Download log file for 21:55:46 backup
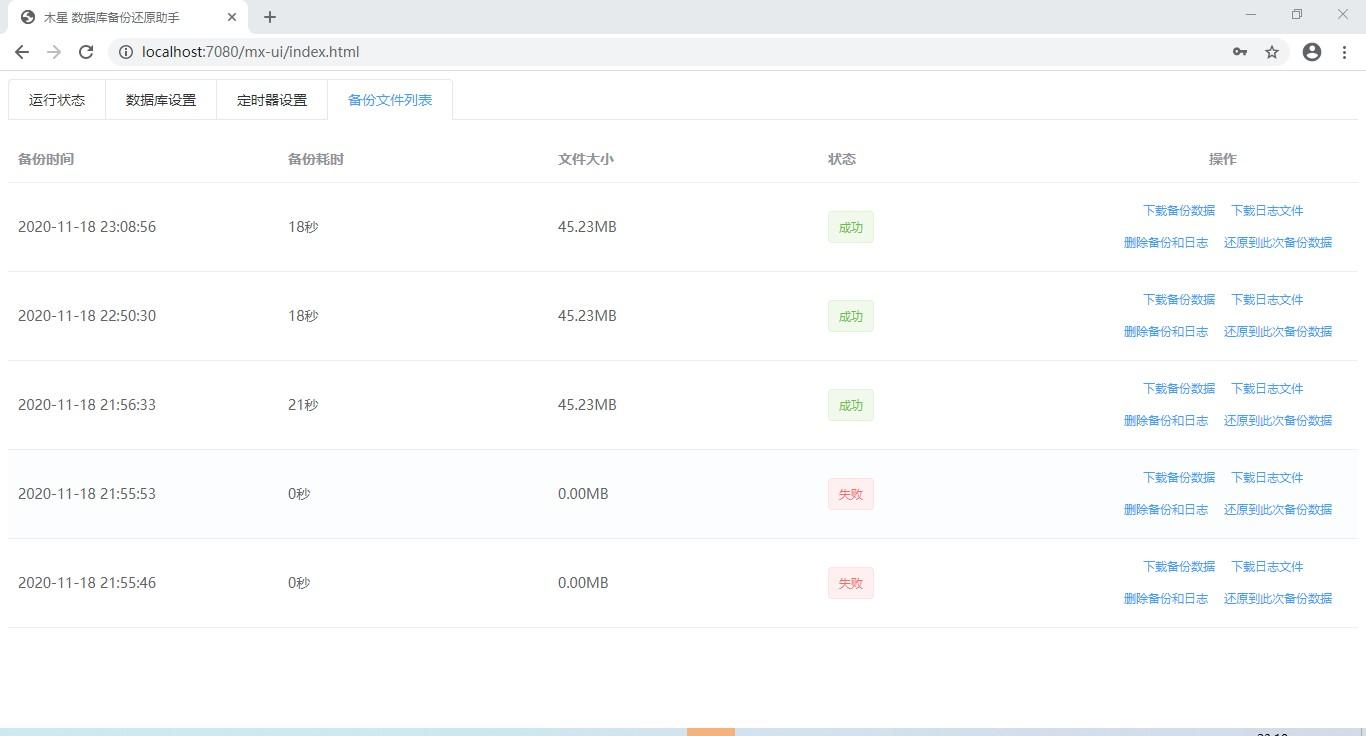This screenshot has height=736, width=1366. pos(1267,567)
